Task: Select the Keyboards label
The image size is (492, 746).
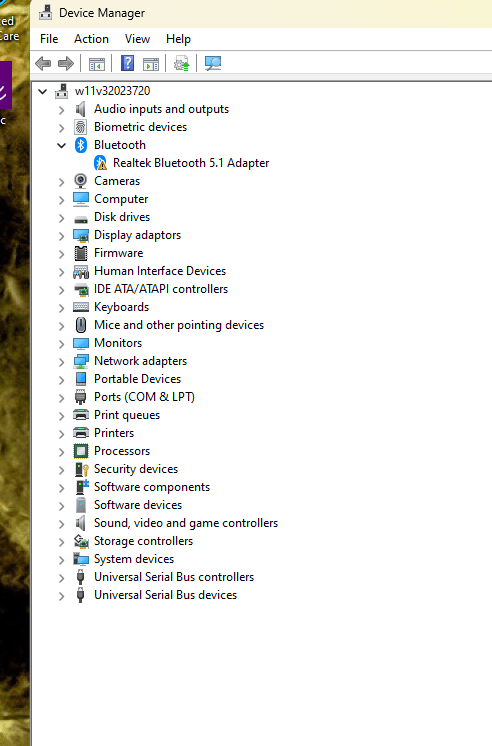Action: click(x=121, y=307)
